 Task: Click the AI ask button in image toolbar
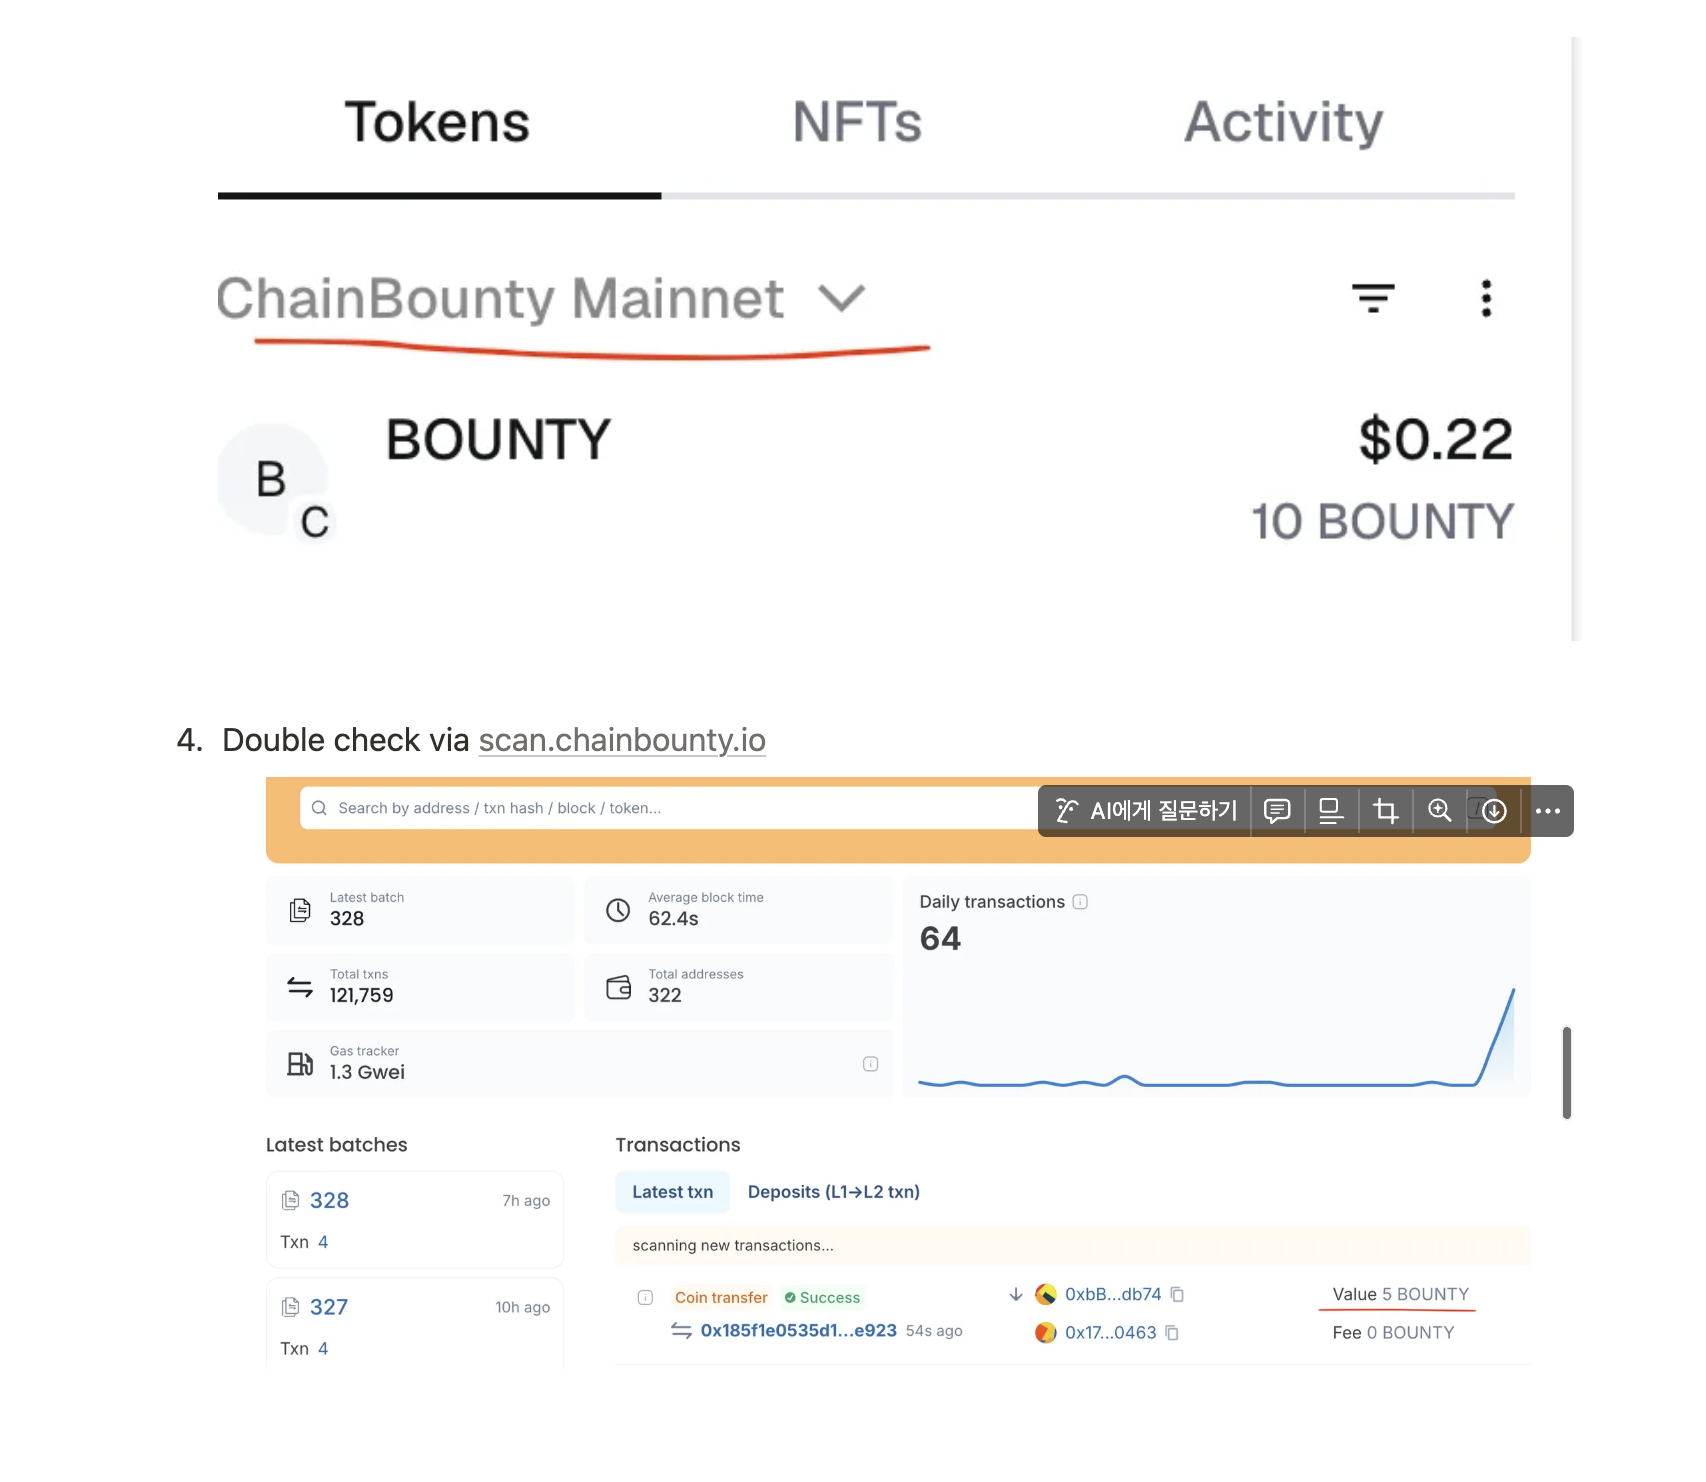[x=1146, y=810]
